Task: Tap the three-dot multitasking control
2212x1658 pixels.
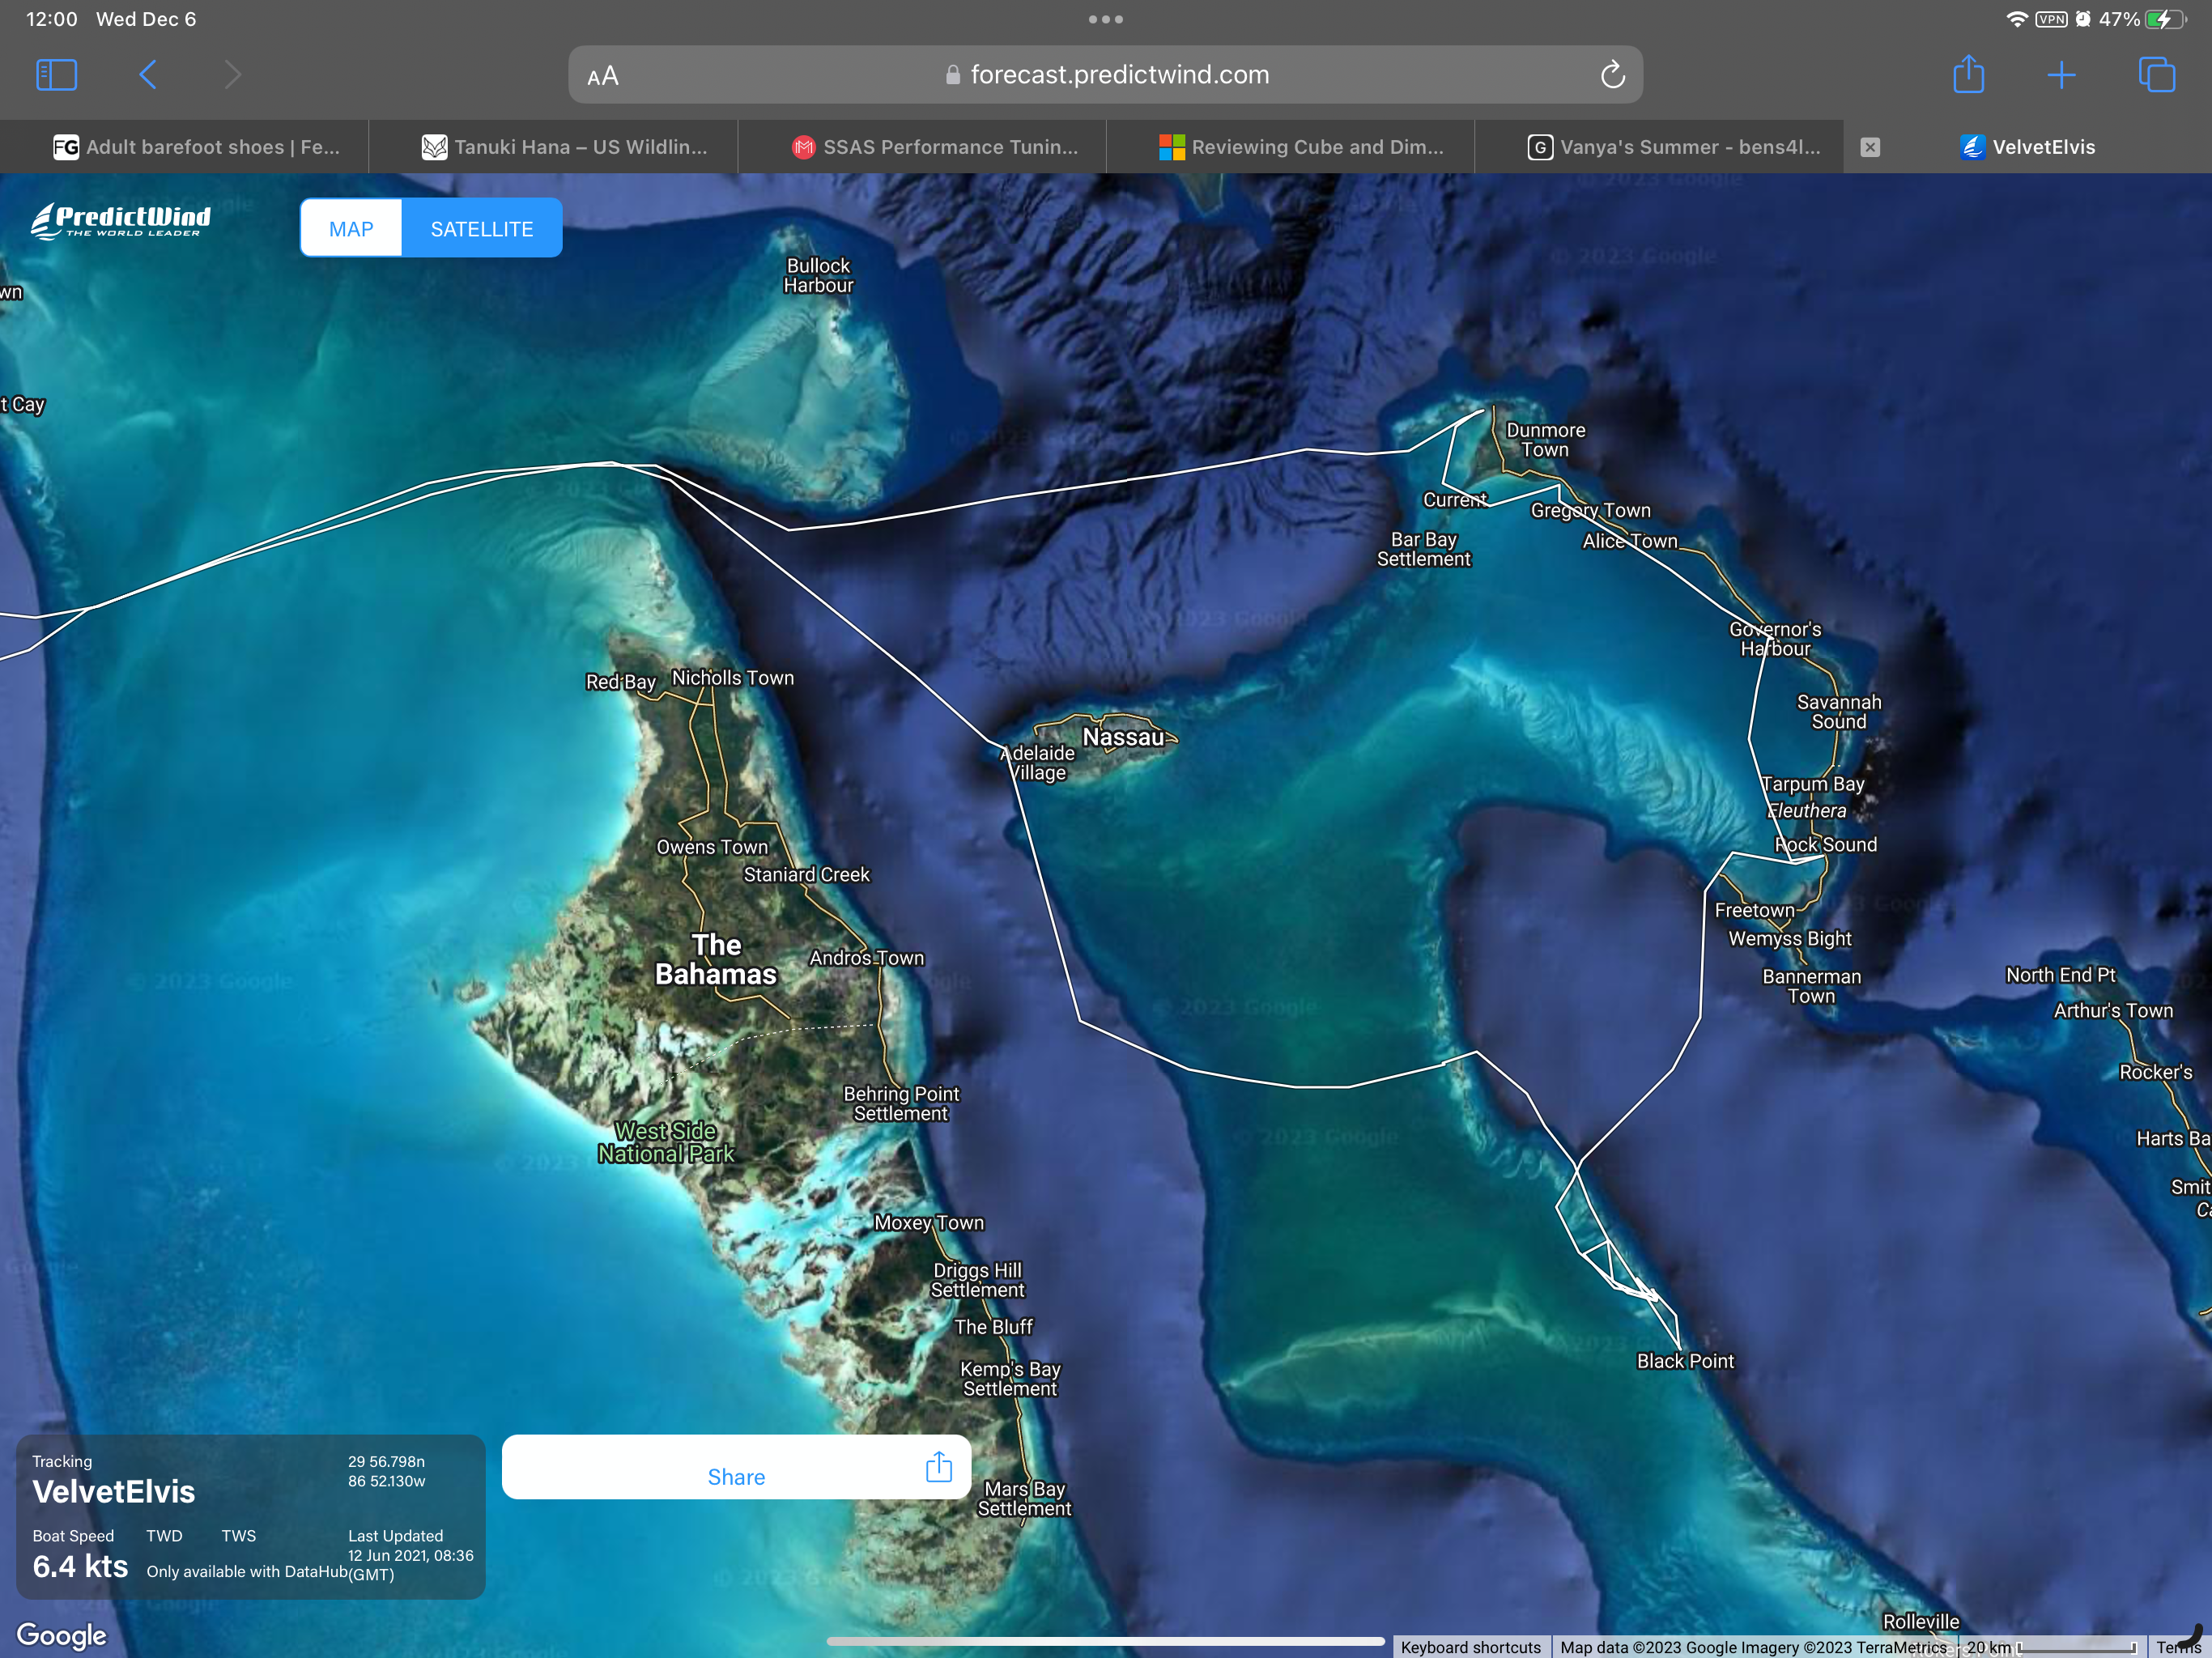Action: pyautogui.click(x=1105, y=19)
